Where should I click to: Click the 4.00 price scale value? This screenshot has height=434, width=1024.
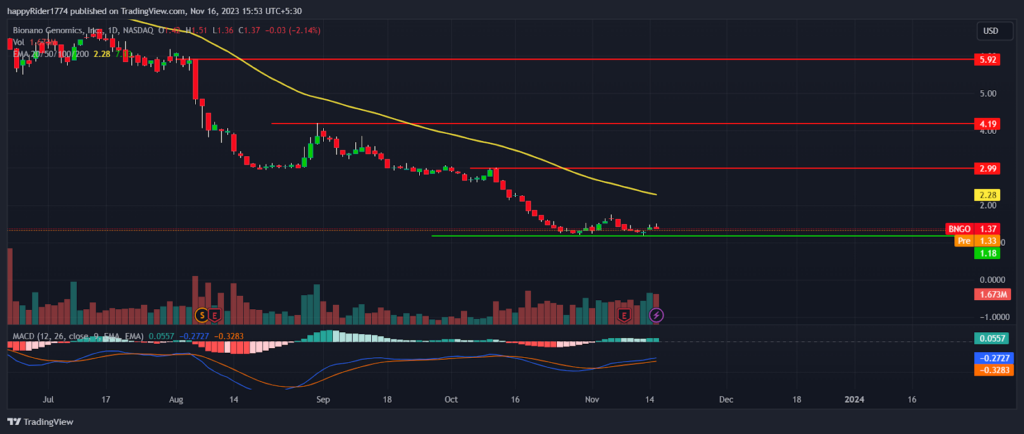[986, 131]
